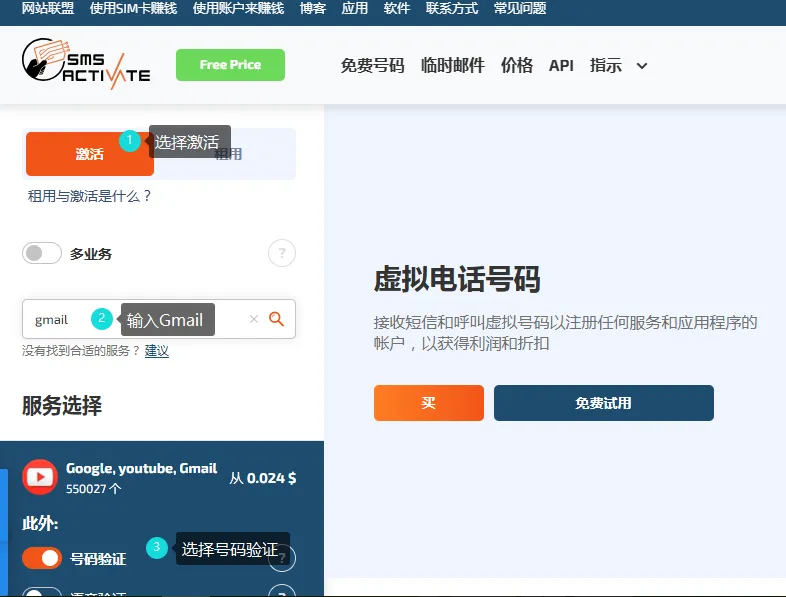Click the SMS Activate logo

[86, 64]
